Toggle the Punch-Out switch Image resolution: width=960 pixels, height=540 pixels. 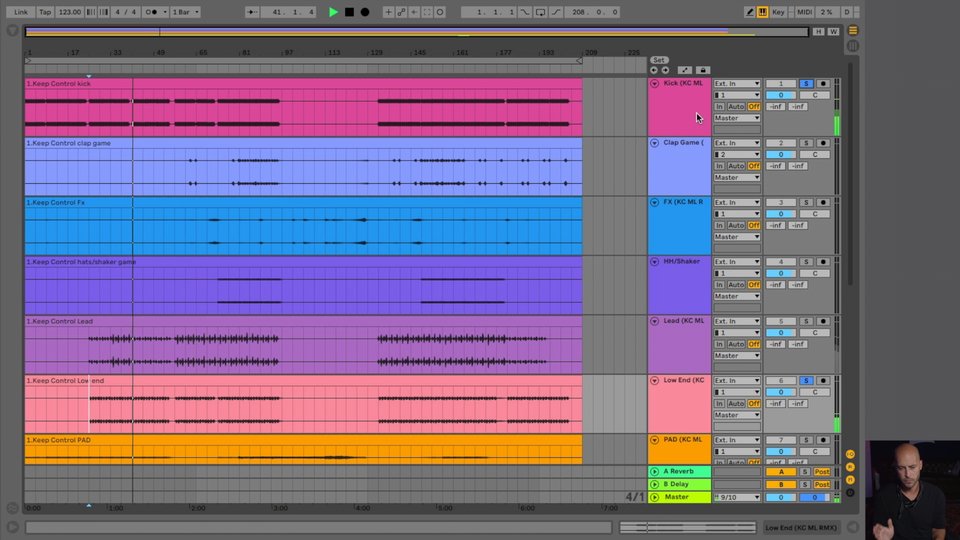click(x=556, y=12)
